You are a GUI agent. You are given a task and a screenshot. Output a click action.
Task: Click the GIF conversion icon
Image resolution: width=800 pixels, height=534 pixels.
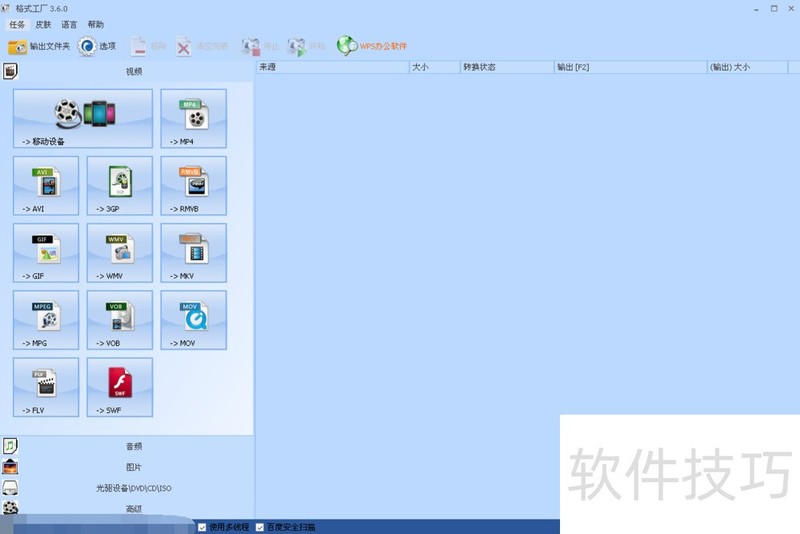click(46, 252)
